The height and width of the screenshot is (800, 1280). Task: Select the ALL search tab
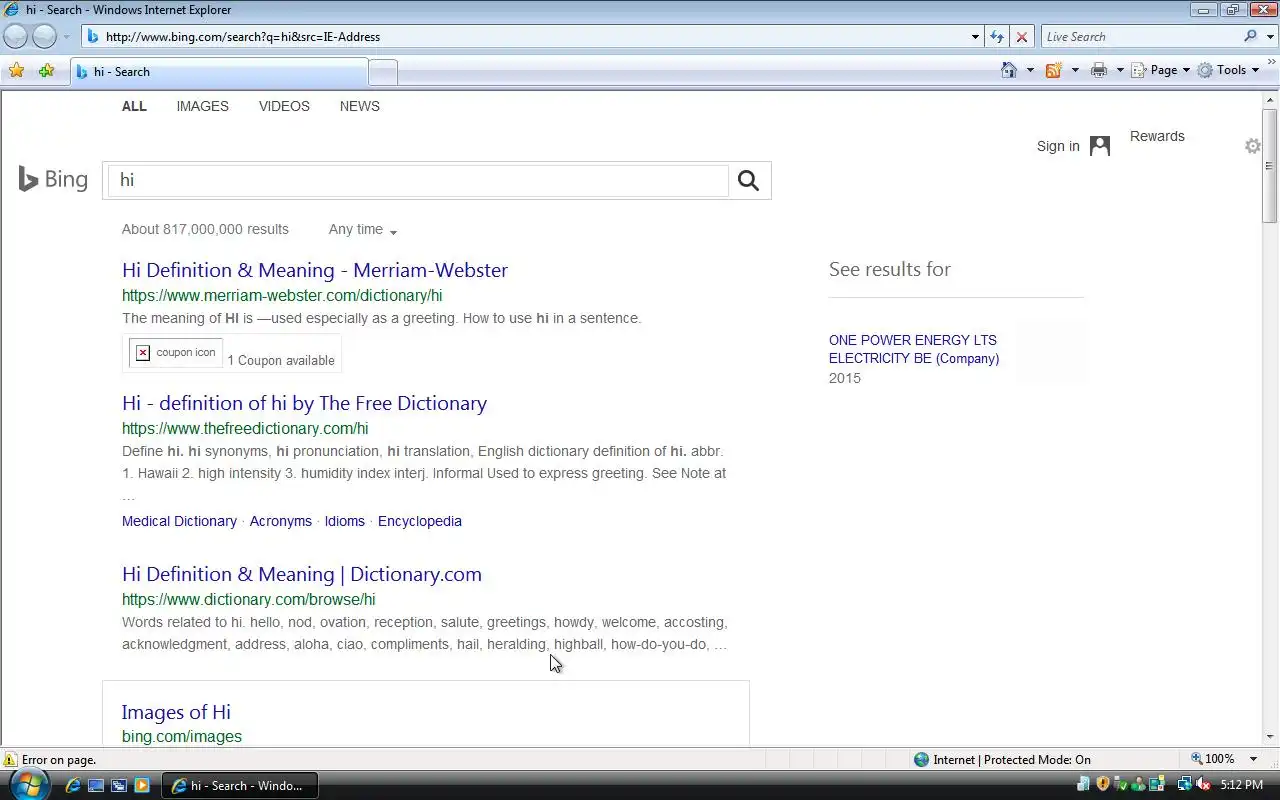click(x=134, y=106)
